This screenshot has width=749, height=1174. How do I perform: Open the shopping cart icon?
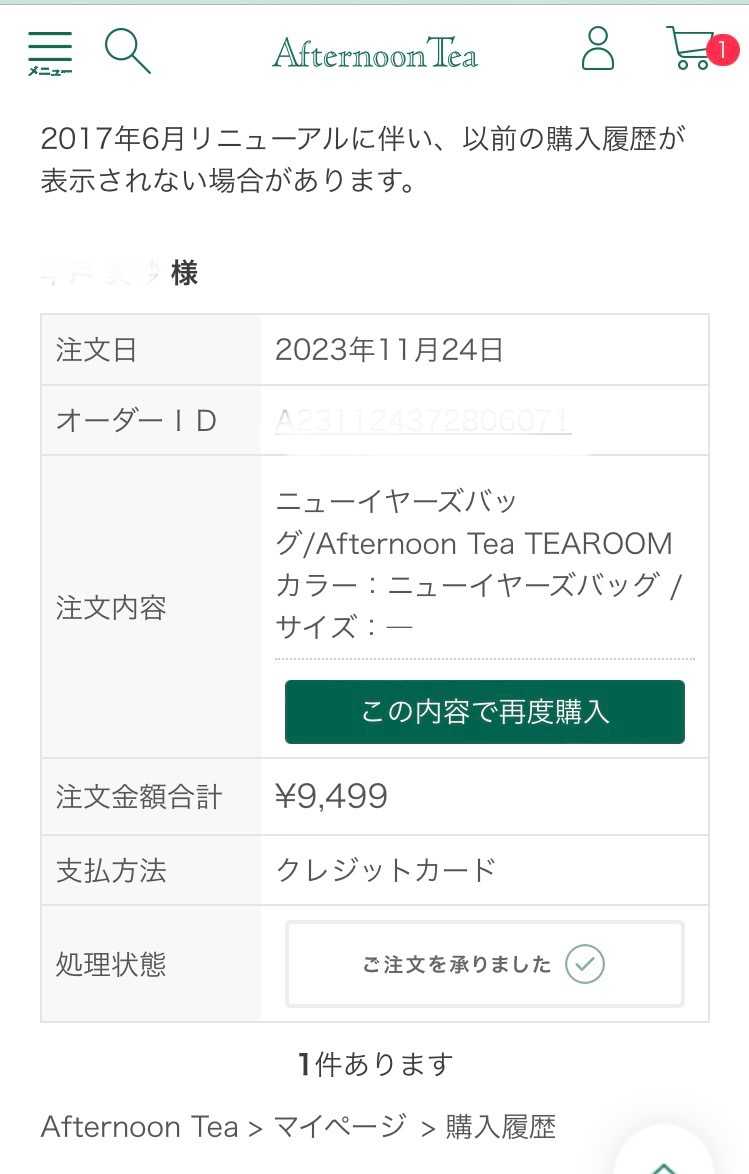click(x=690, y=49)
